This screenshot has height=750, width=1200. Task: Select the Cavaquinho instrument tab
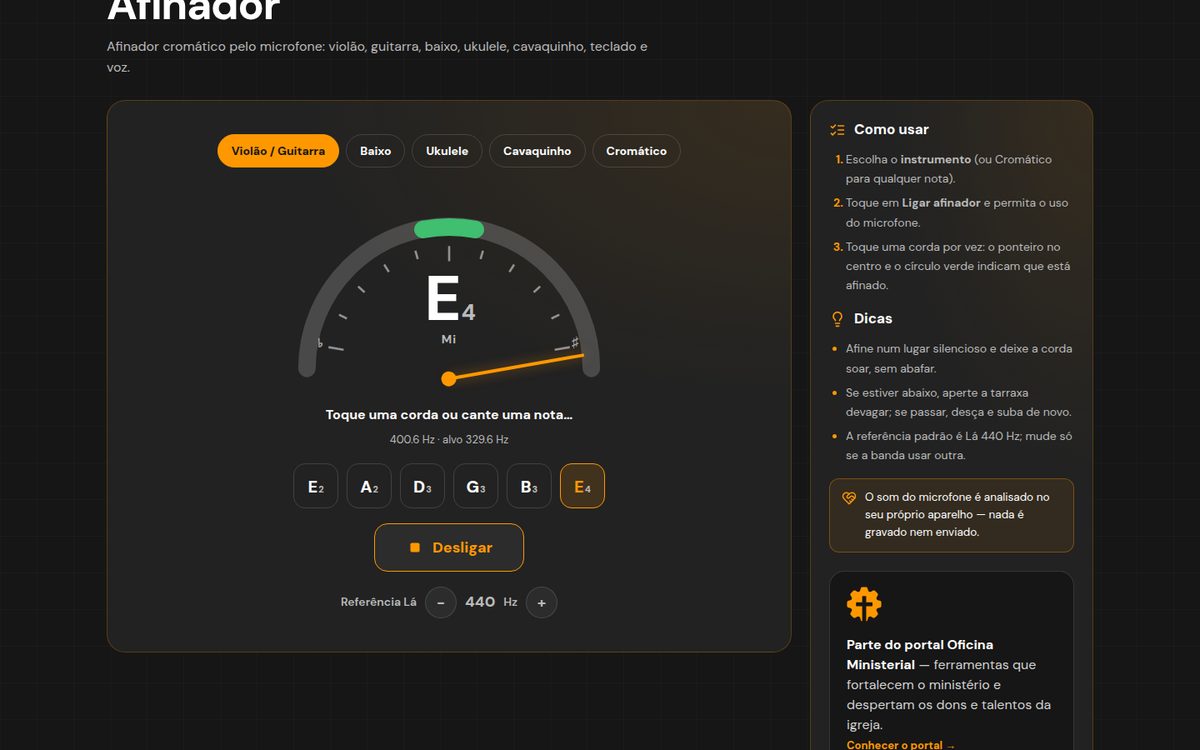point(537,151)
